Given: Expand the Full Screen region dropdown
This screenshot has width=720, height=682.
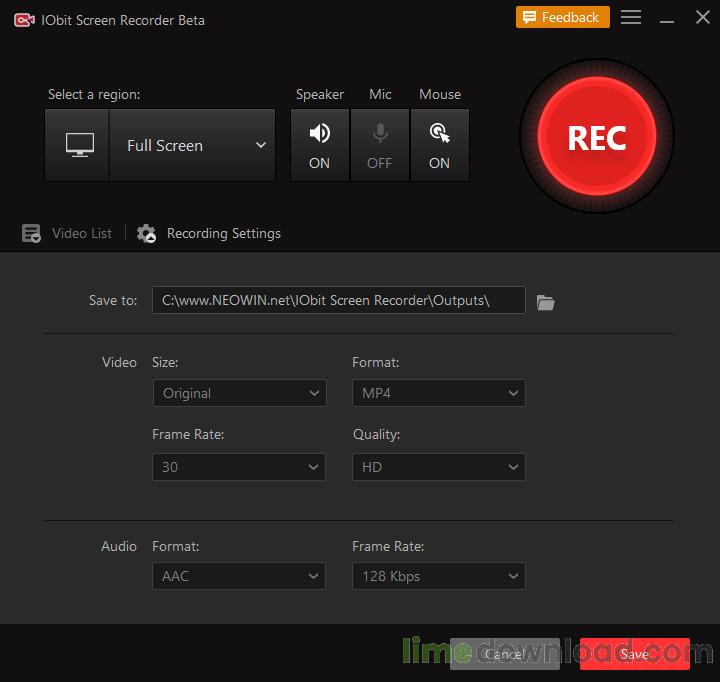Looking at the screenshot, I should [192, 145].
